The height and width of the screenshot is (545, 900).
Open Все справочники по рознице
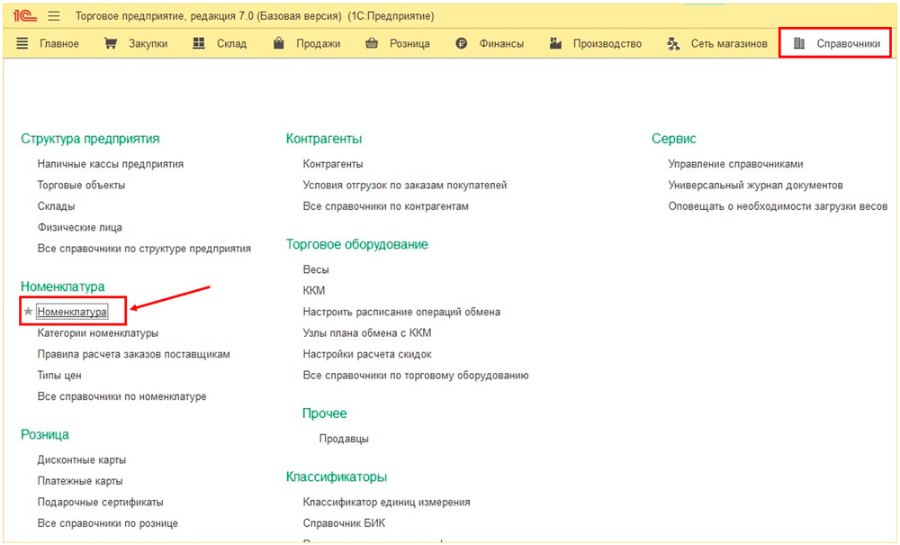[x=108, y=524]
